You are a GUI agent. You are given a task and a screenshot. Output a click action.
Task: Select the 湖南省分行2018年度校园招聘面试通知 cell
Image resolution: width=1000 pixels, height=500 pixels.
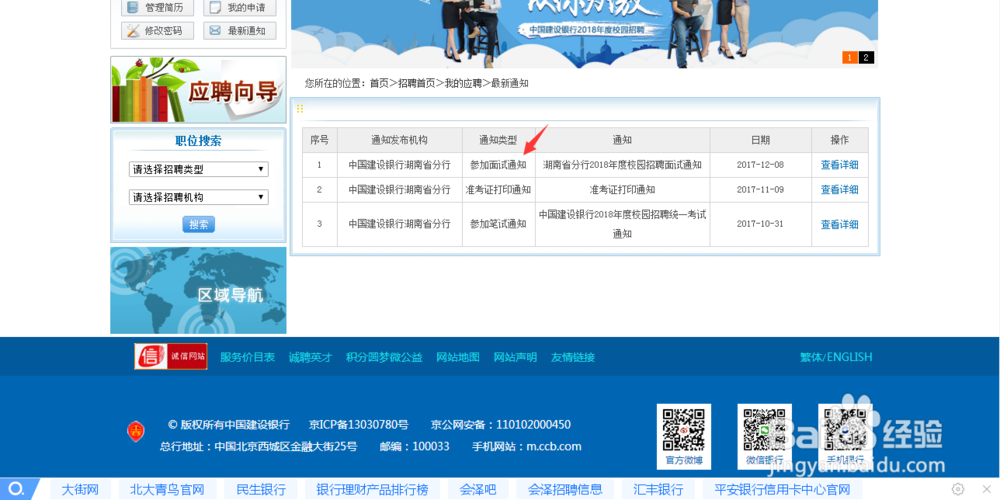click(x=622, y=165)
